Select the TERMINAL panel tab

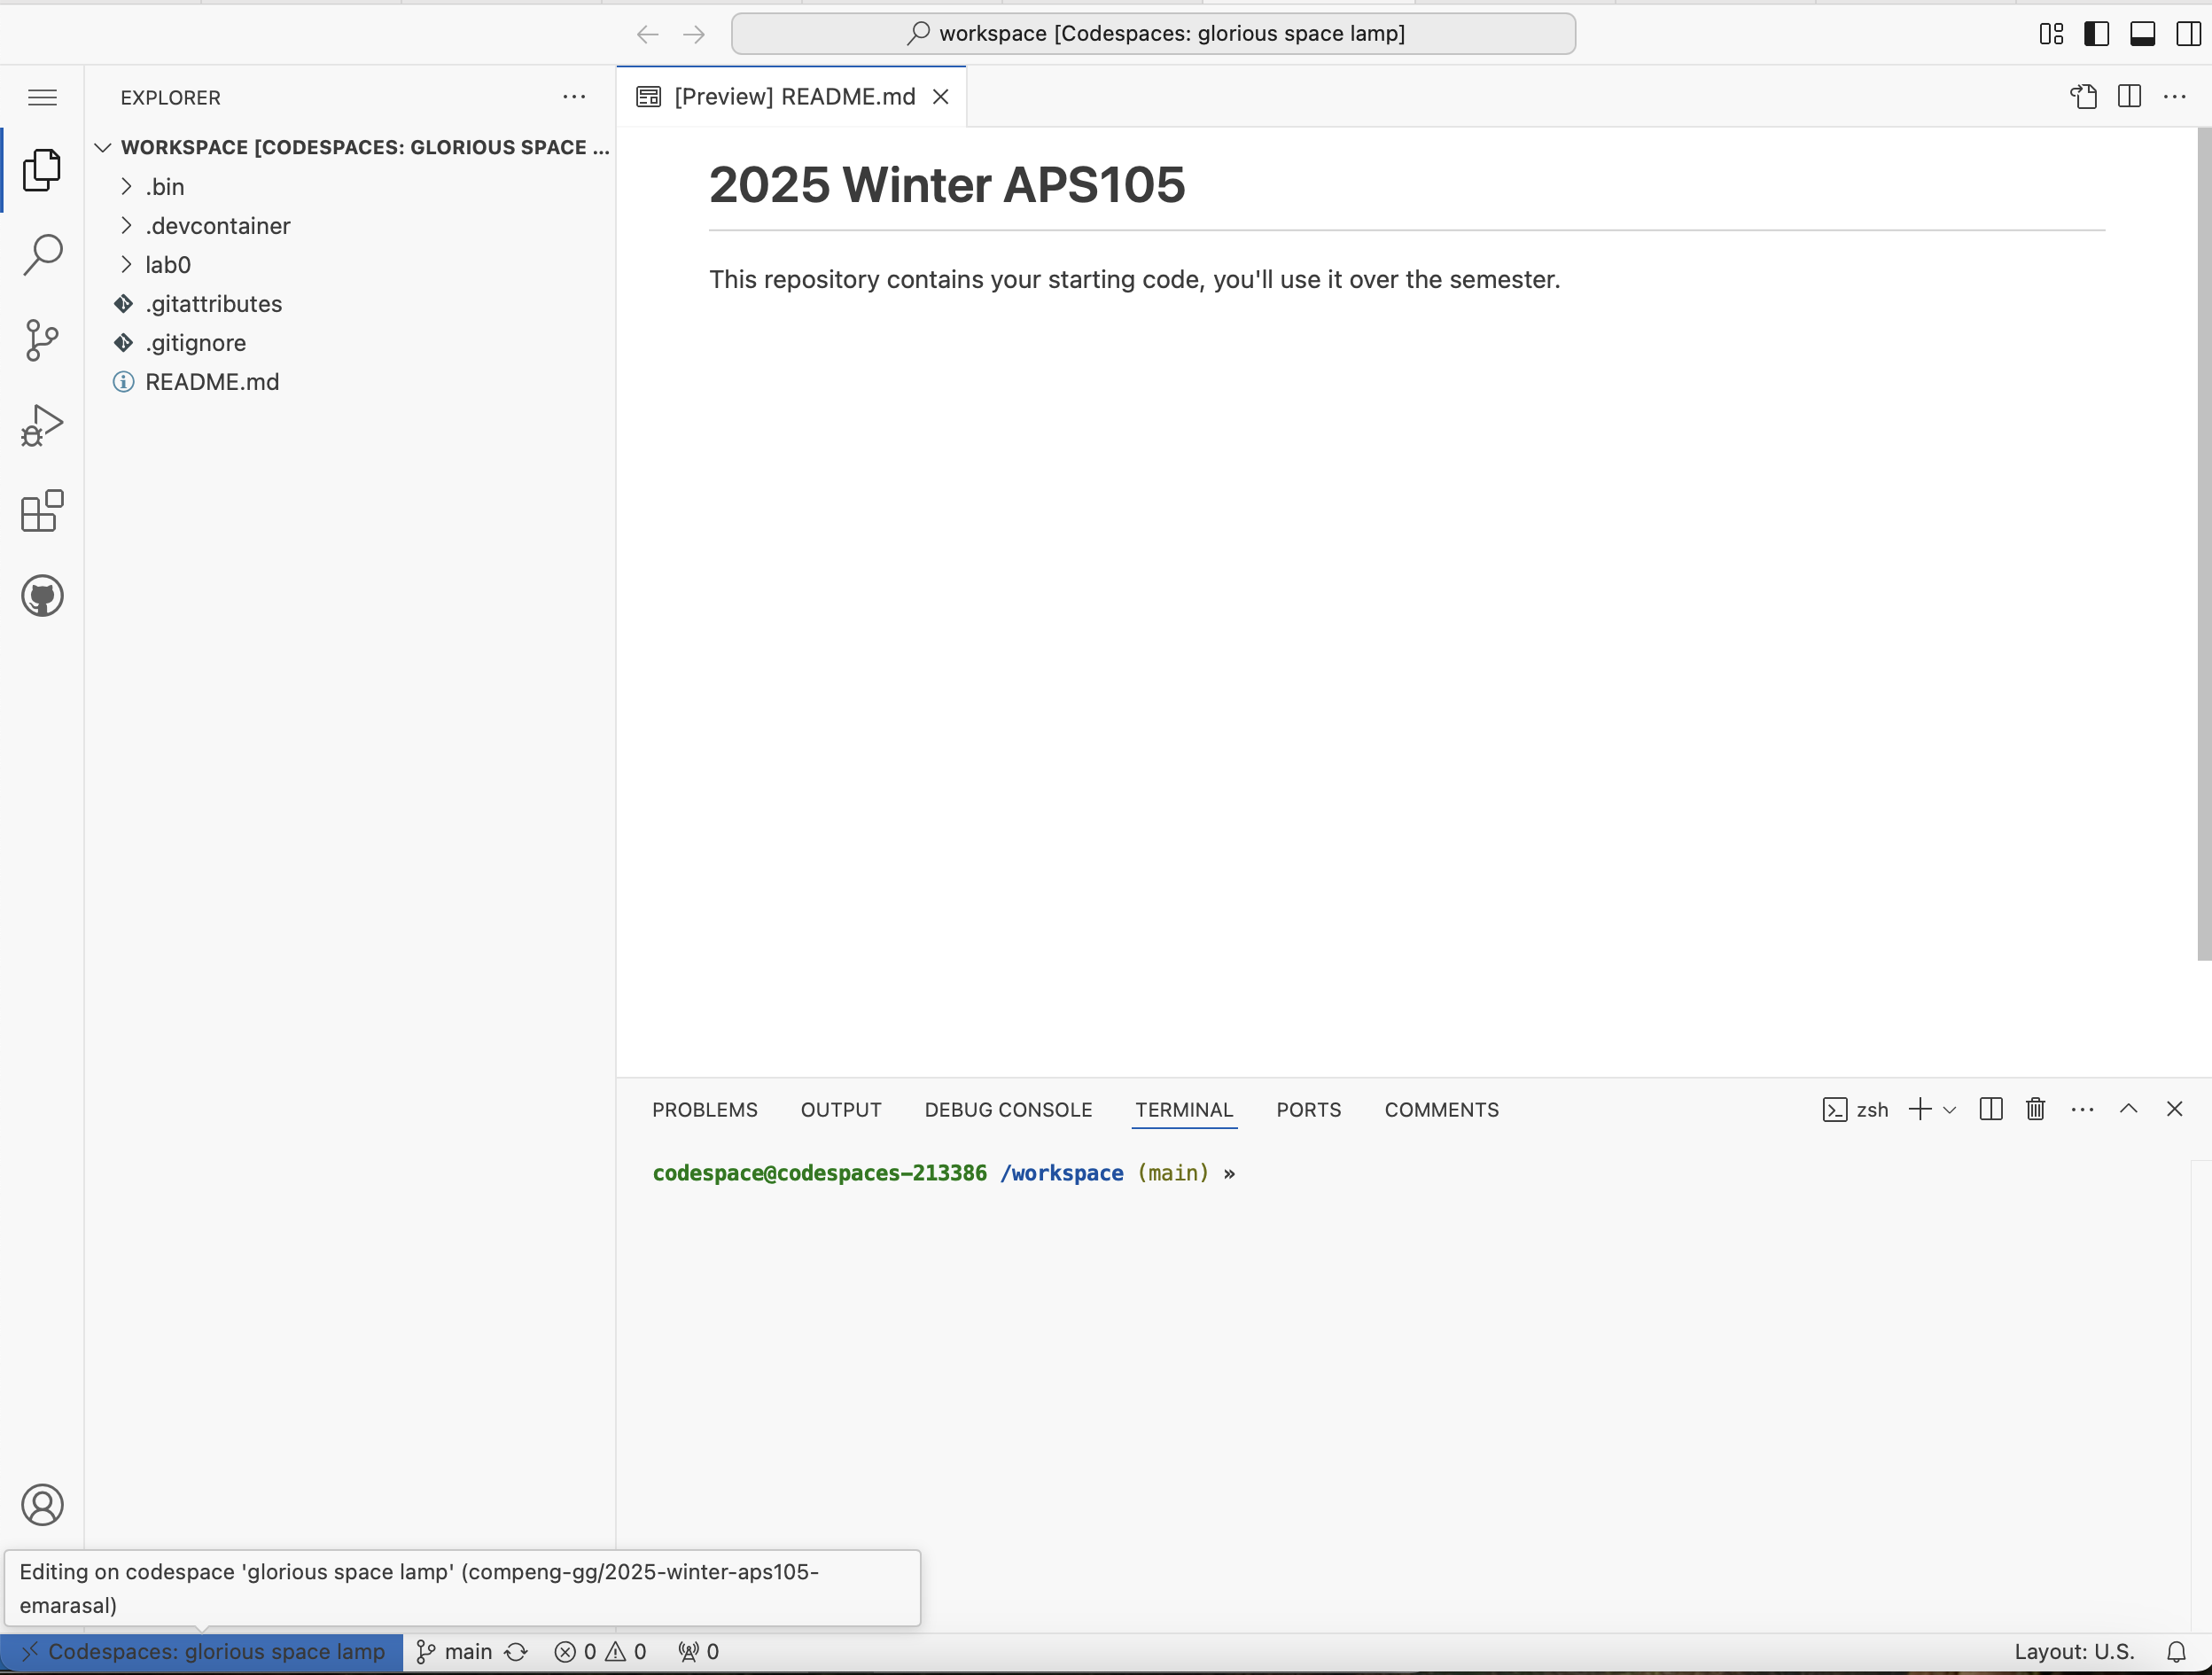point(1184,1110)
